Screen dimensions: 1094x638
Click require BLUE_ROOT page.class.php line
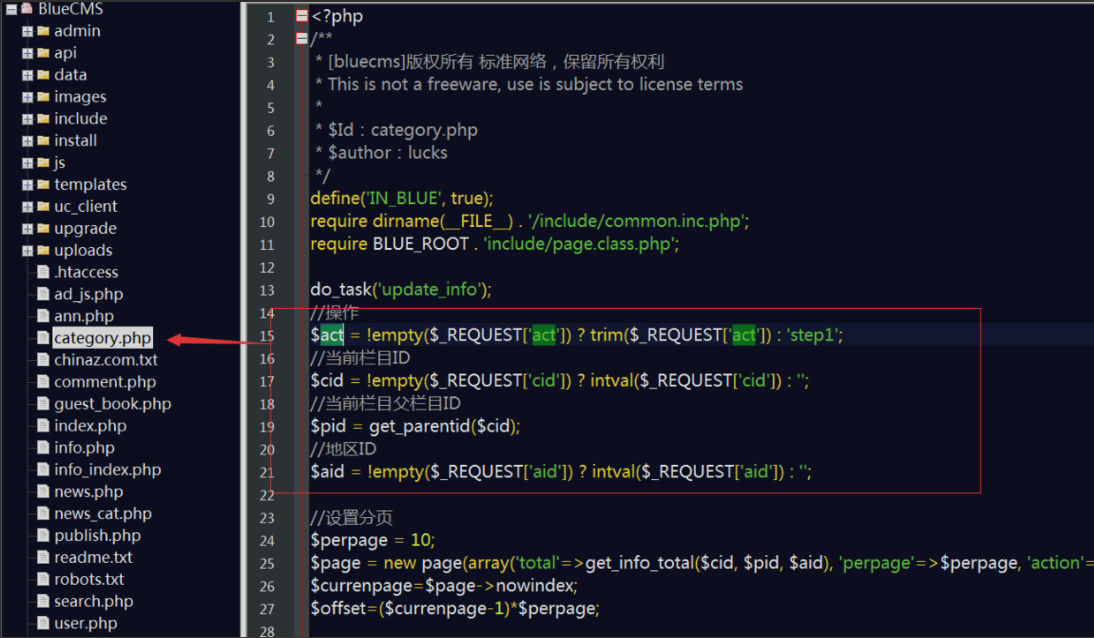click(x=495, y=244)
